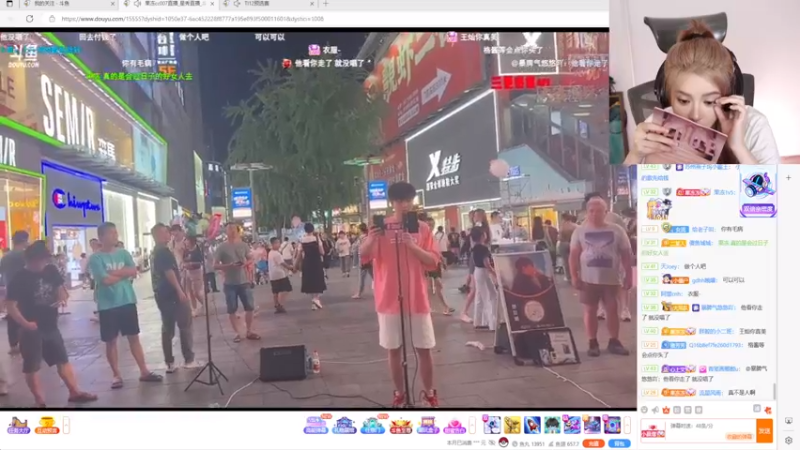The width and height of the screenshot is (800, 450).
Task: Mute the tab via speaker icon
Action: point(138,4)
